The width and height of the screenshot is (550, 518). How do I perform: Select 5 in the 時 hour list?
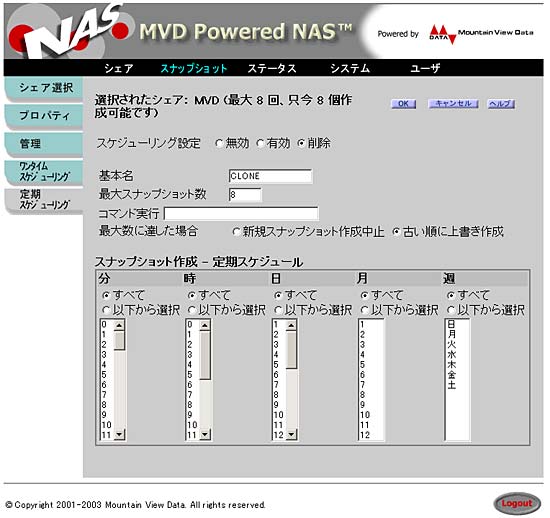pos(190,375)
